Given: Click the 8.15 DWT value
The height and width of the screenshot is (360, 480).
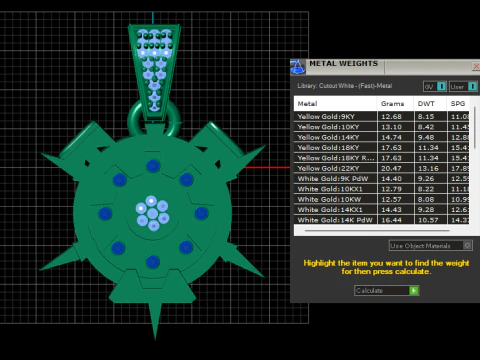Looking at the screenshot, I should (426, 117).
